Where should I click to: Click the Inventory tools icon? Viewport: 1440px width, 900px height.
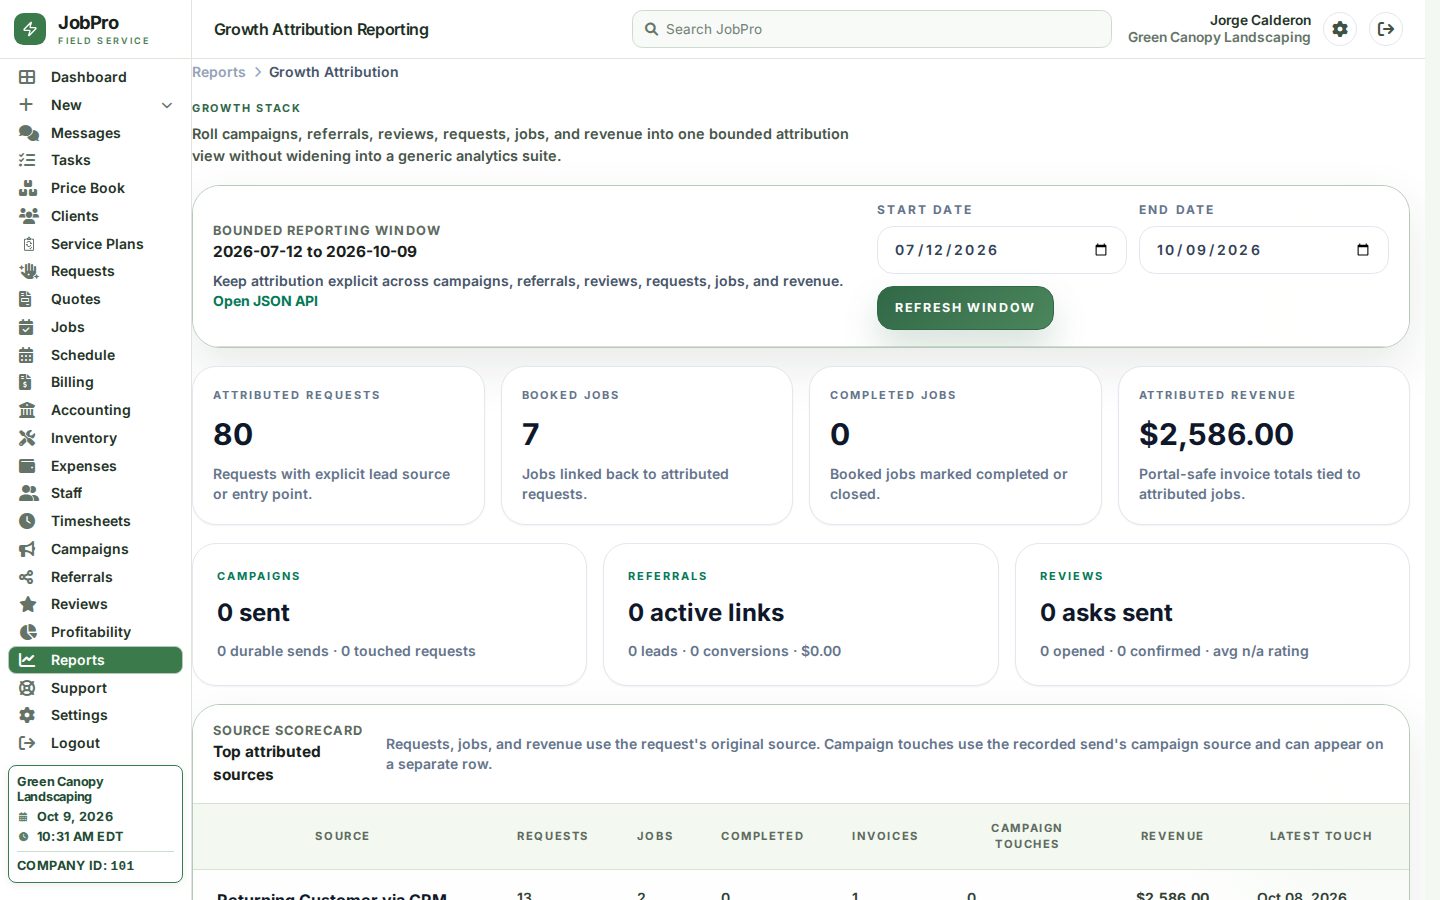(27, 438)
